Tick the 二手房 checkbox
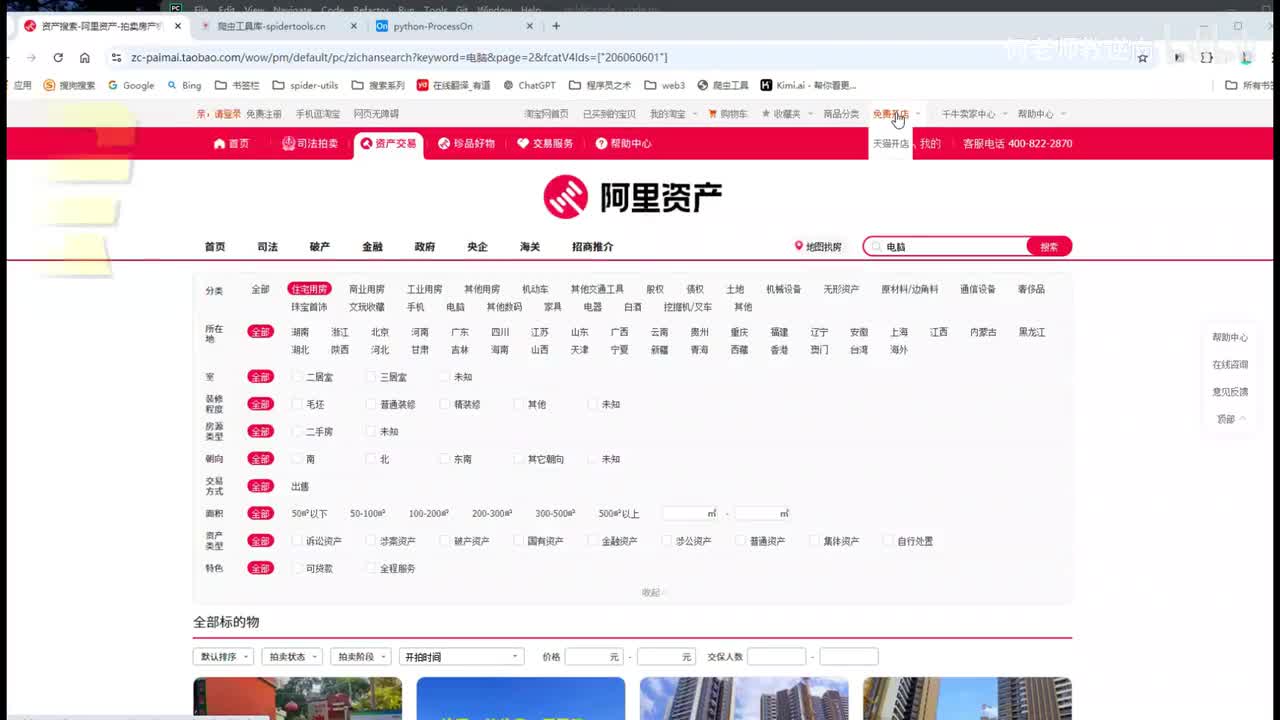The height and width of the screenshot is (720, 1280). click(297, 432)
